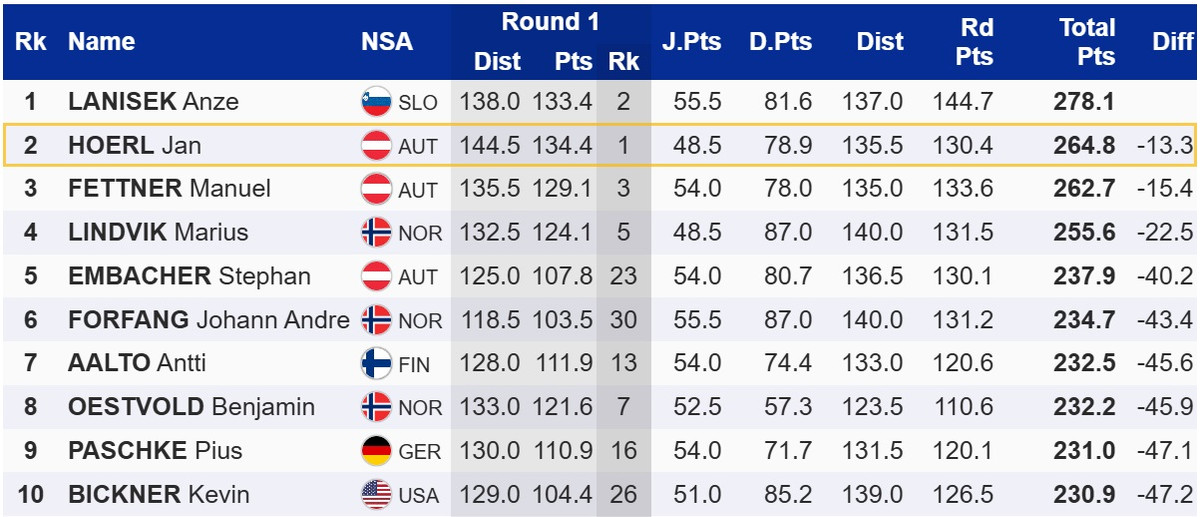Select the highlighted HOERL Jan row
The height and width of the screenshot is (517, 1200).
coord(600,146)
